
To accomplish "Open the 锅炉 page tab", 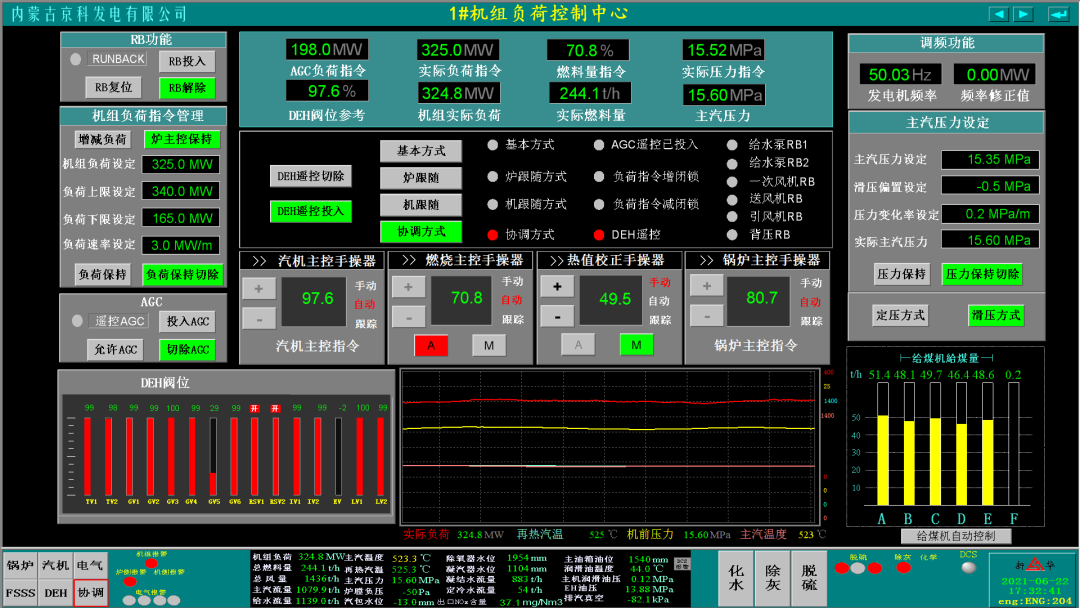I will click(x=20, y=566).
